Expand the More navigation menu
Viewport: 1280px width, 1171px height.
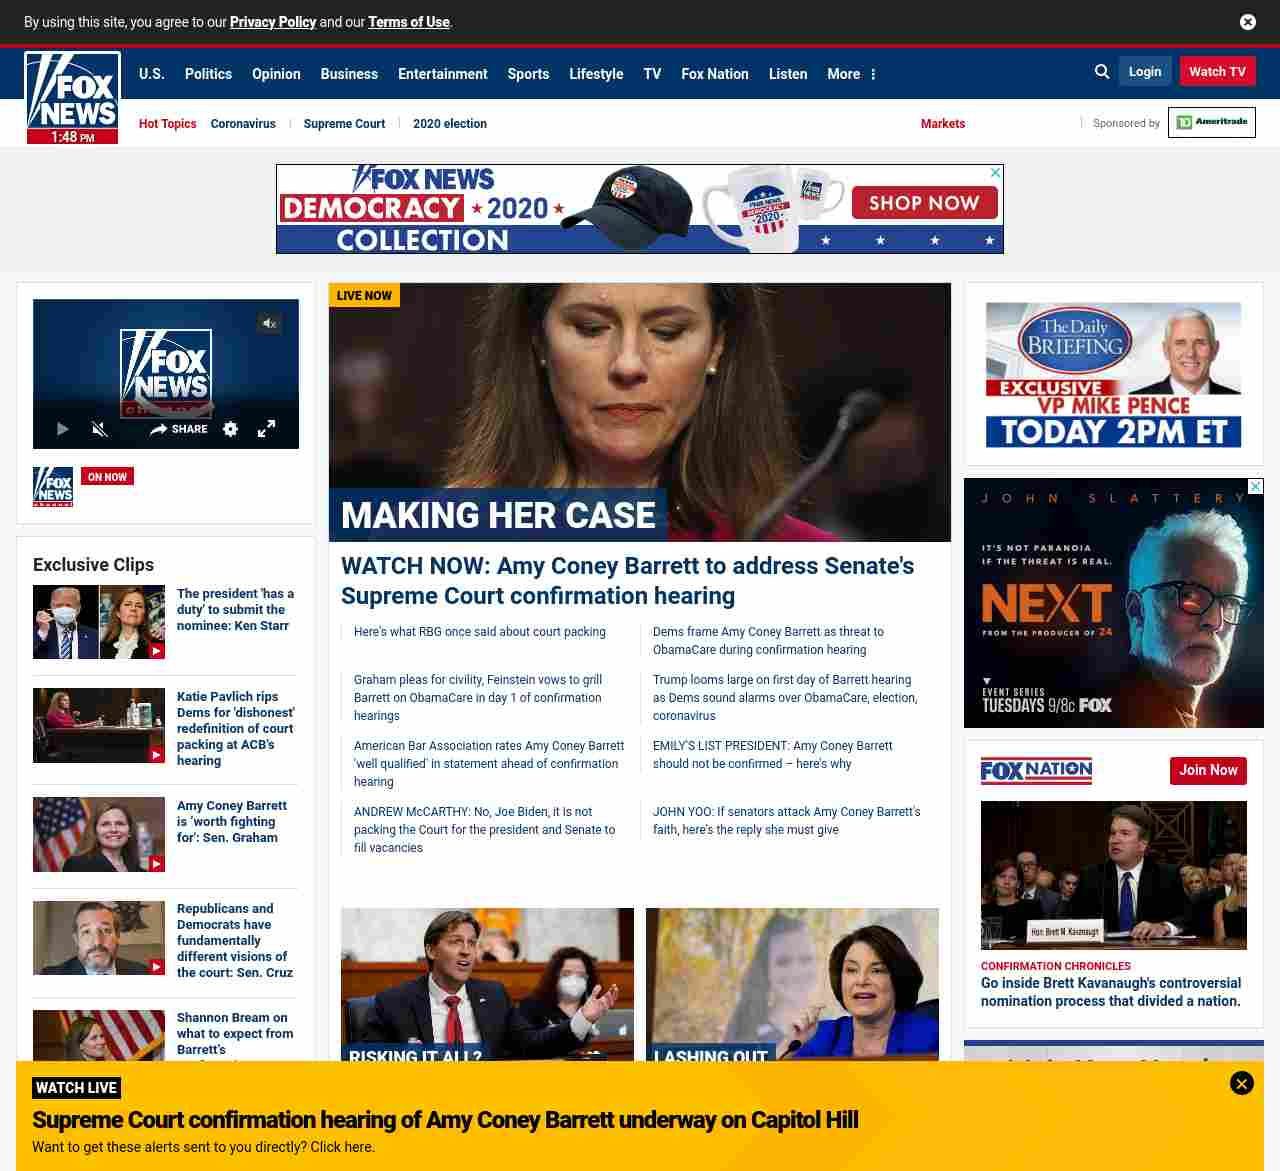point(851,74)
